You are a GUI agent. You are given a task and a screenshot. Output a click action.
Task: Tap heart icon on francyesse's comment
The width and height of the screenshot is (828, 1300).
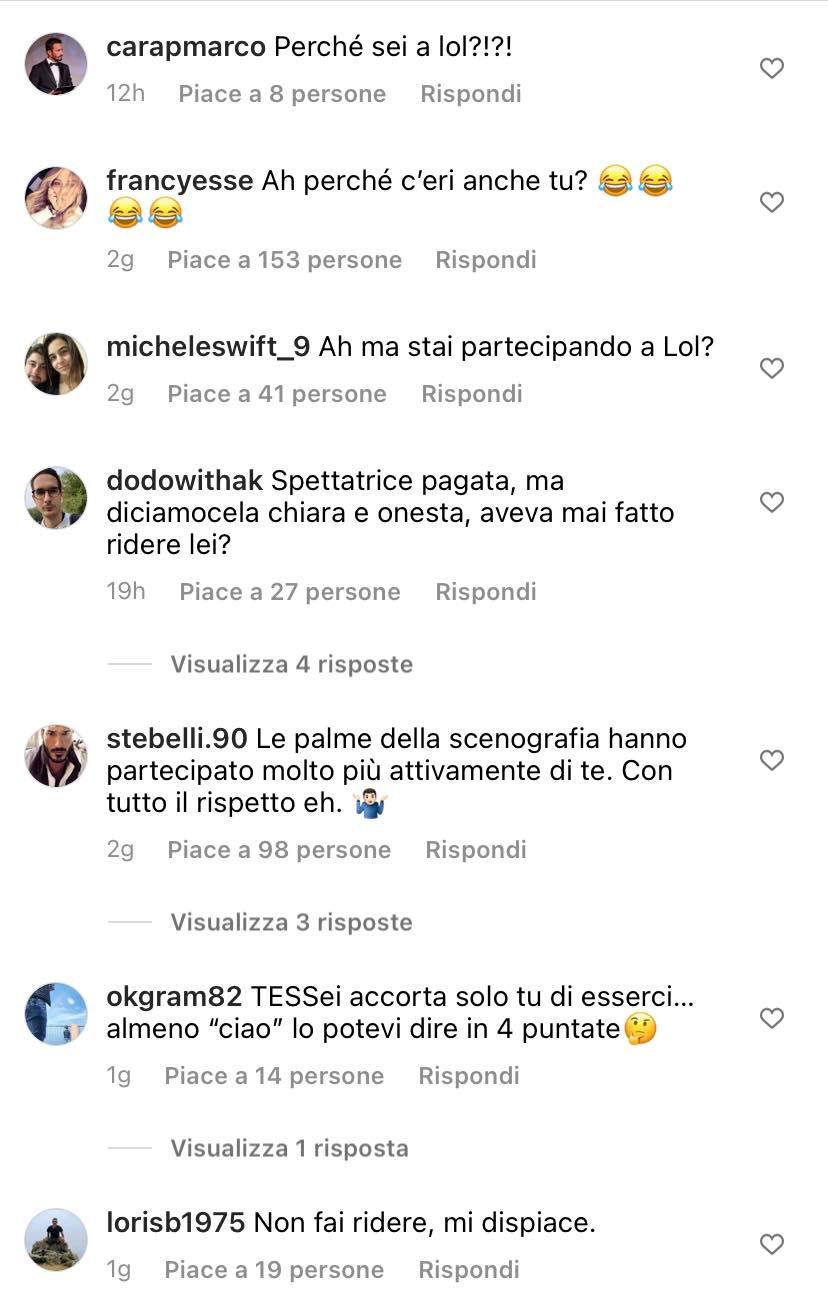(771, 202)
